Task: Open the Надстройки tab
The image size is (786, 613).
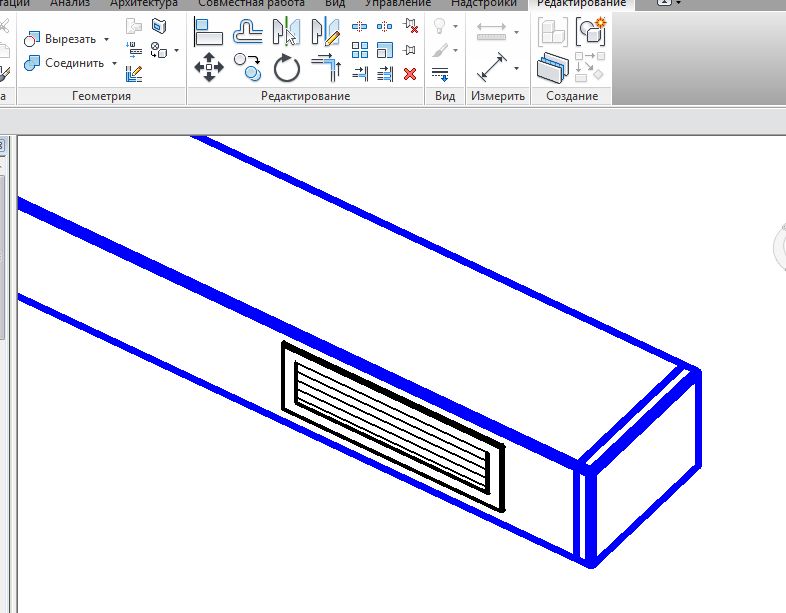Action: pos(484,4)
